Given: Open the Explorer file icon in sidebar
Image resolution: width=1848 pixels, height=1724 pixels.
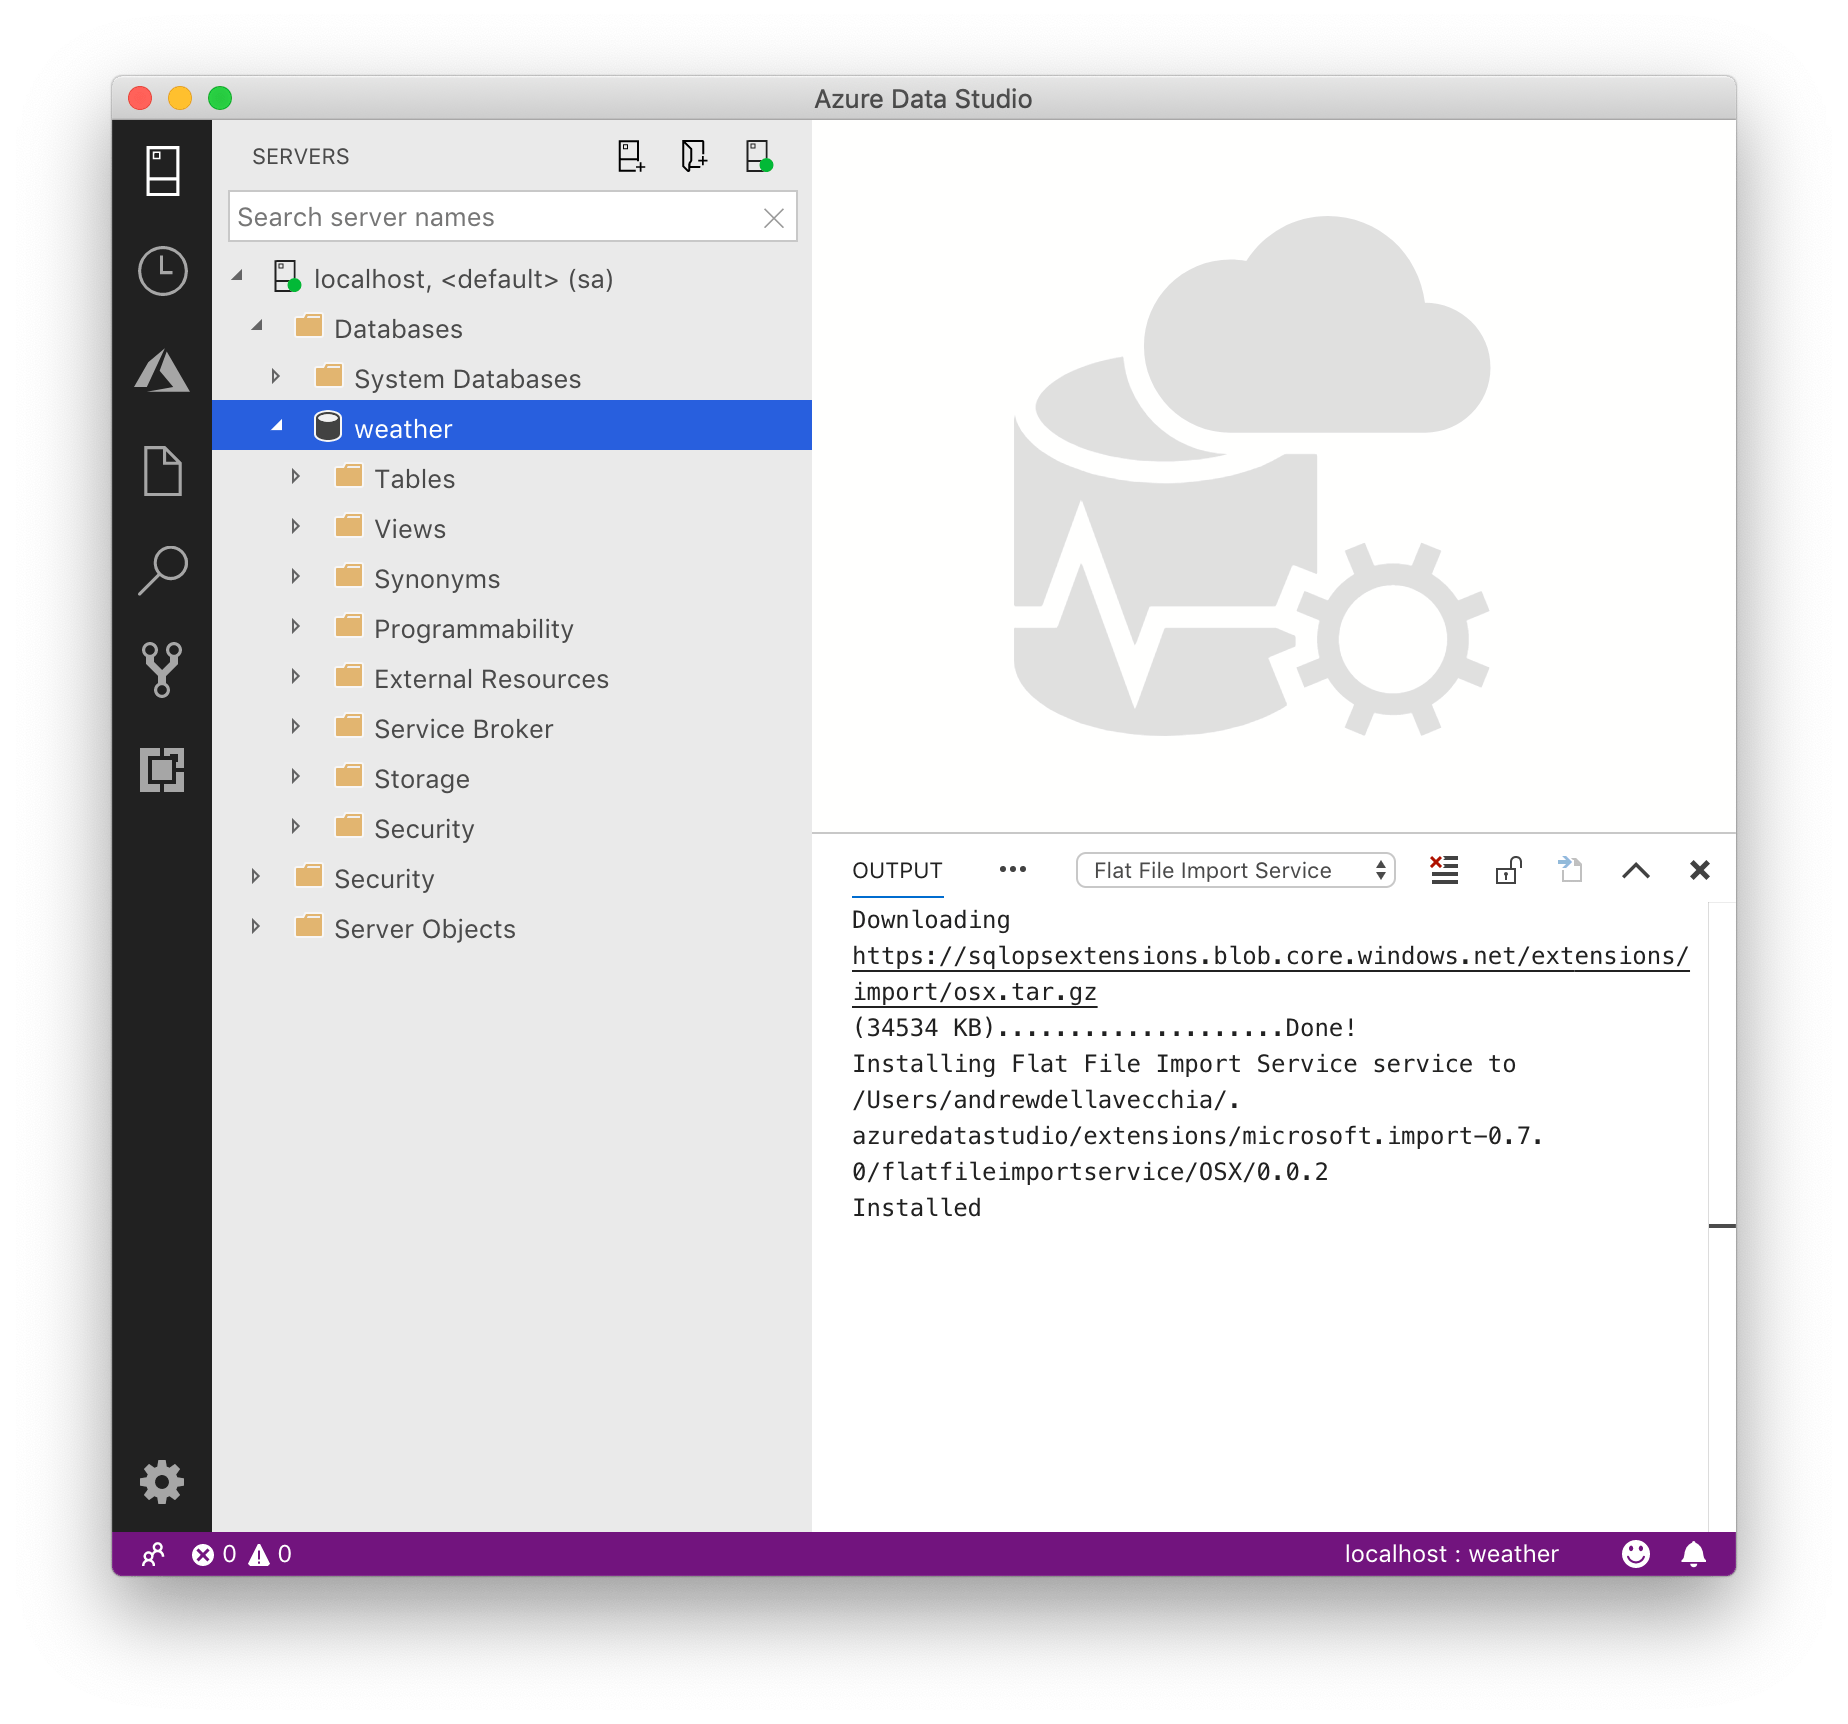Looking at the screenshot, I should pos(162,471).
